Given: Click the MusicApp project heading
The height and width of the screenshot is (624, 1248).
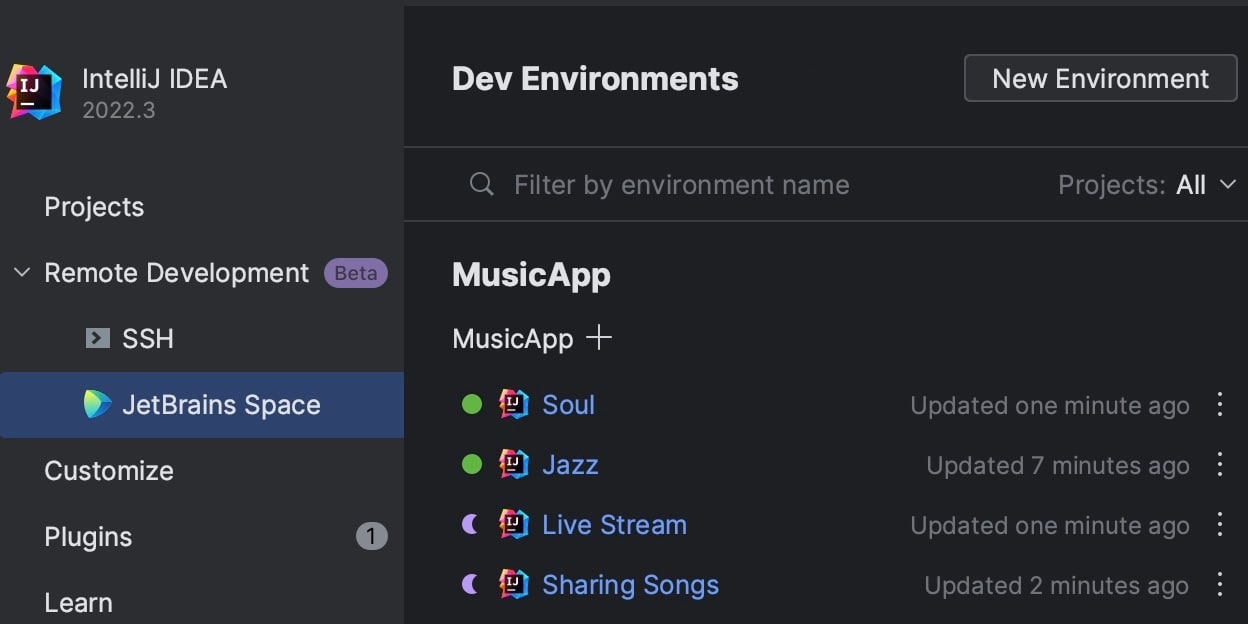Looking at the screenshot, I should [531, 275].
